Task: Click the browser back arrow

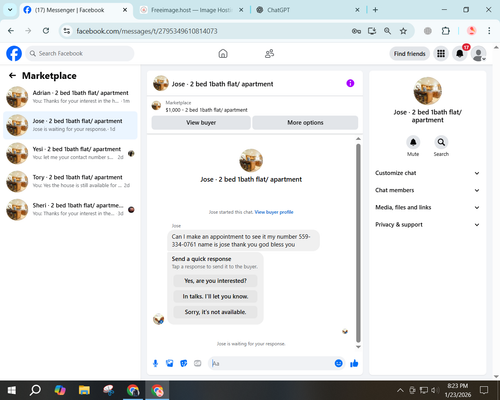Action: [11, 31]
